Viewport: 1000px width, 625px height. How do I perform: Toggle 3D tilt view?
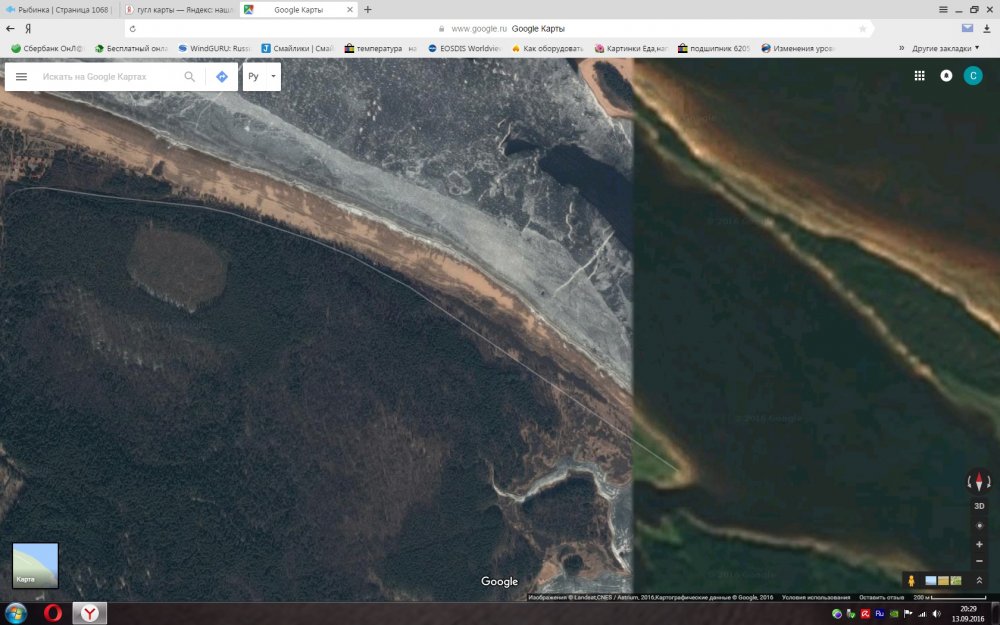point(979,506)
